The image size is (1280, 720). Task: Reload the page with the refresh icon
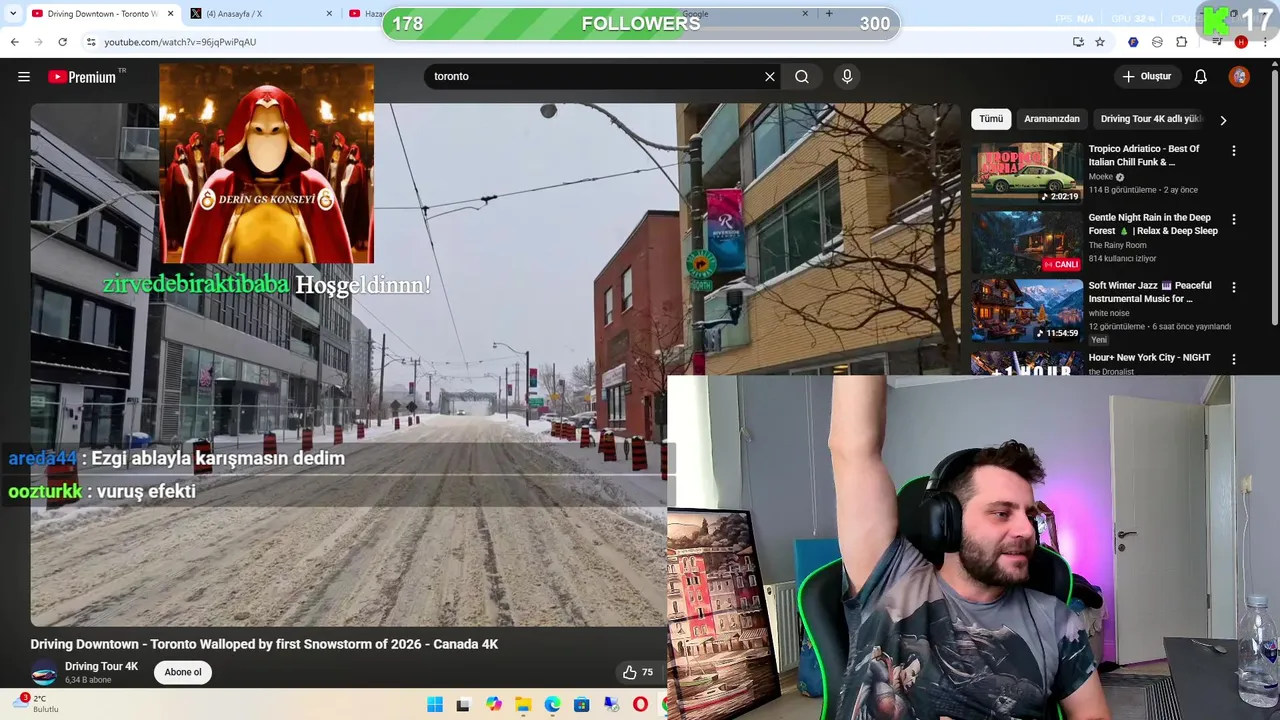[62, 42]
